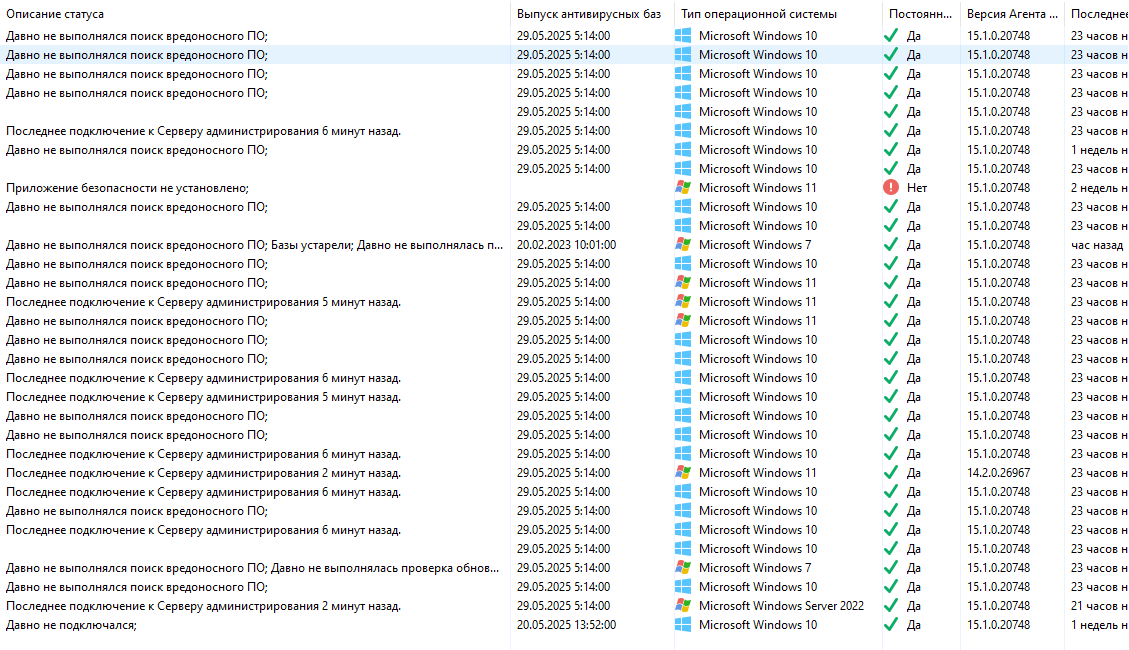The image size is (1129, 650).
Task: Sort by the Выпуск антивирусных баз column header
Action: click(x=588, y=14)
